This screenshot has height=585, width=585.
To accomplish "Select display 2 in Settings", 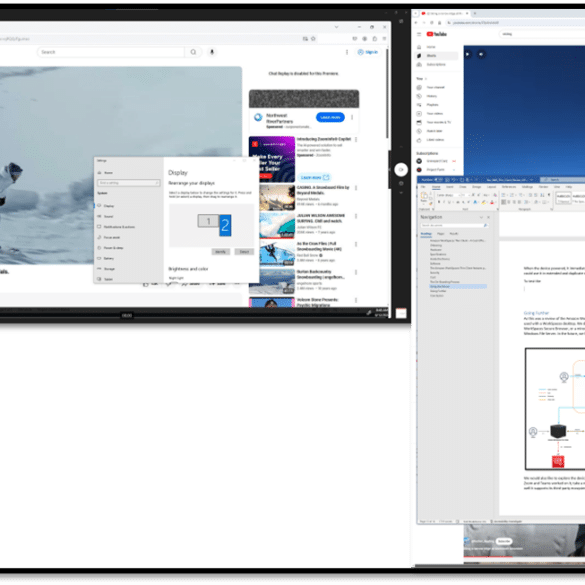I will 225,225.
